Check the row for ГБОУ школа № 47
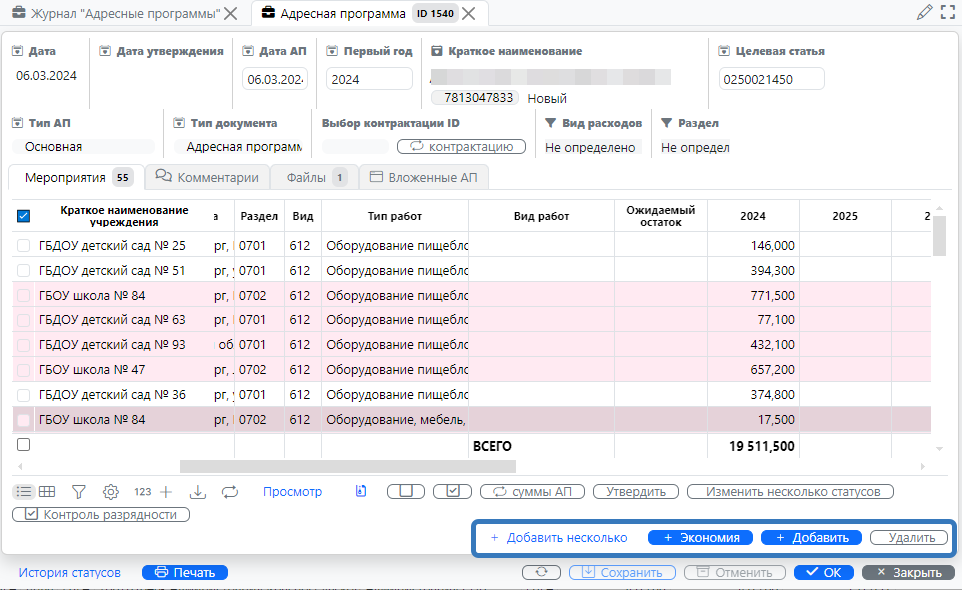The image size is (963, 590). (24, 370)
